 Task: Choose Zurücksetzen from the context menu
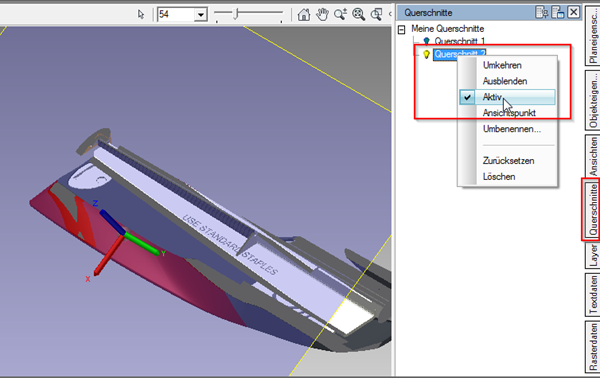pyautogui.click(x=508, y=161)
